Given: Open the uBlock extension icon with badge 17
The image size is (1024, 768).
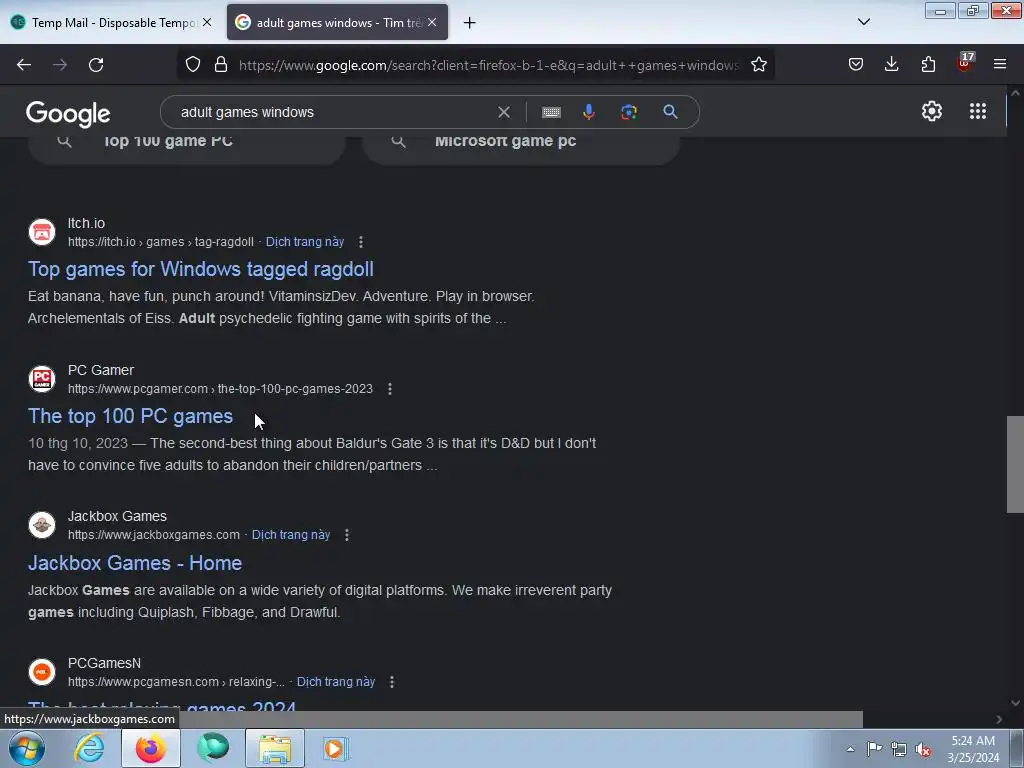Looking at the screenshot, I should [x=965, y=63].
